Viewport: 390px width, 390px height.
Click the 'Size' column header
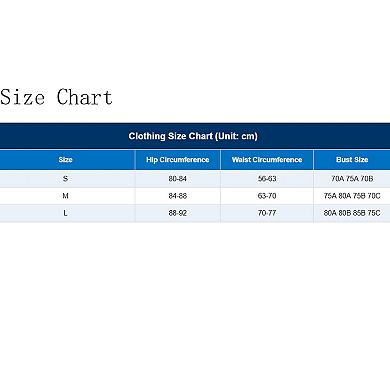click(x=65, y=160)
